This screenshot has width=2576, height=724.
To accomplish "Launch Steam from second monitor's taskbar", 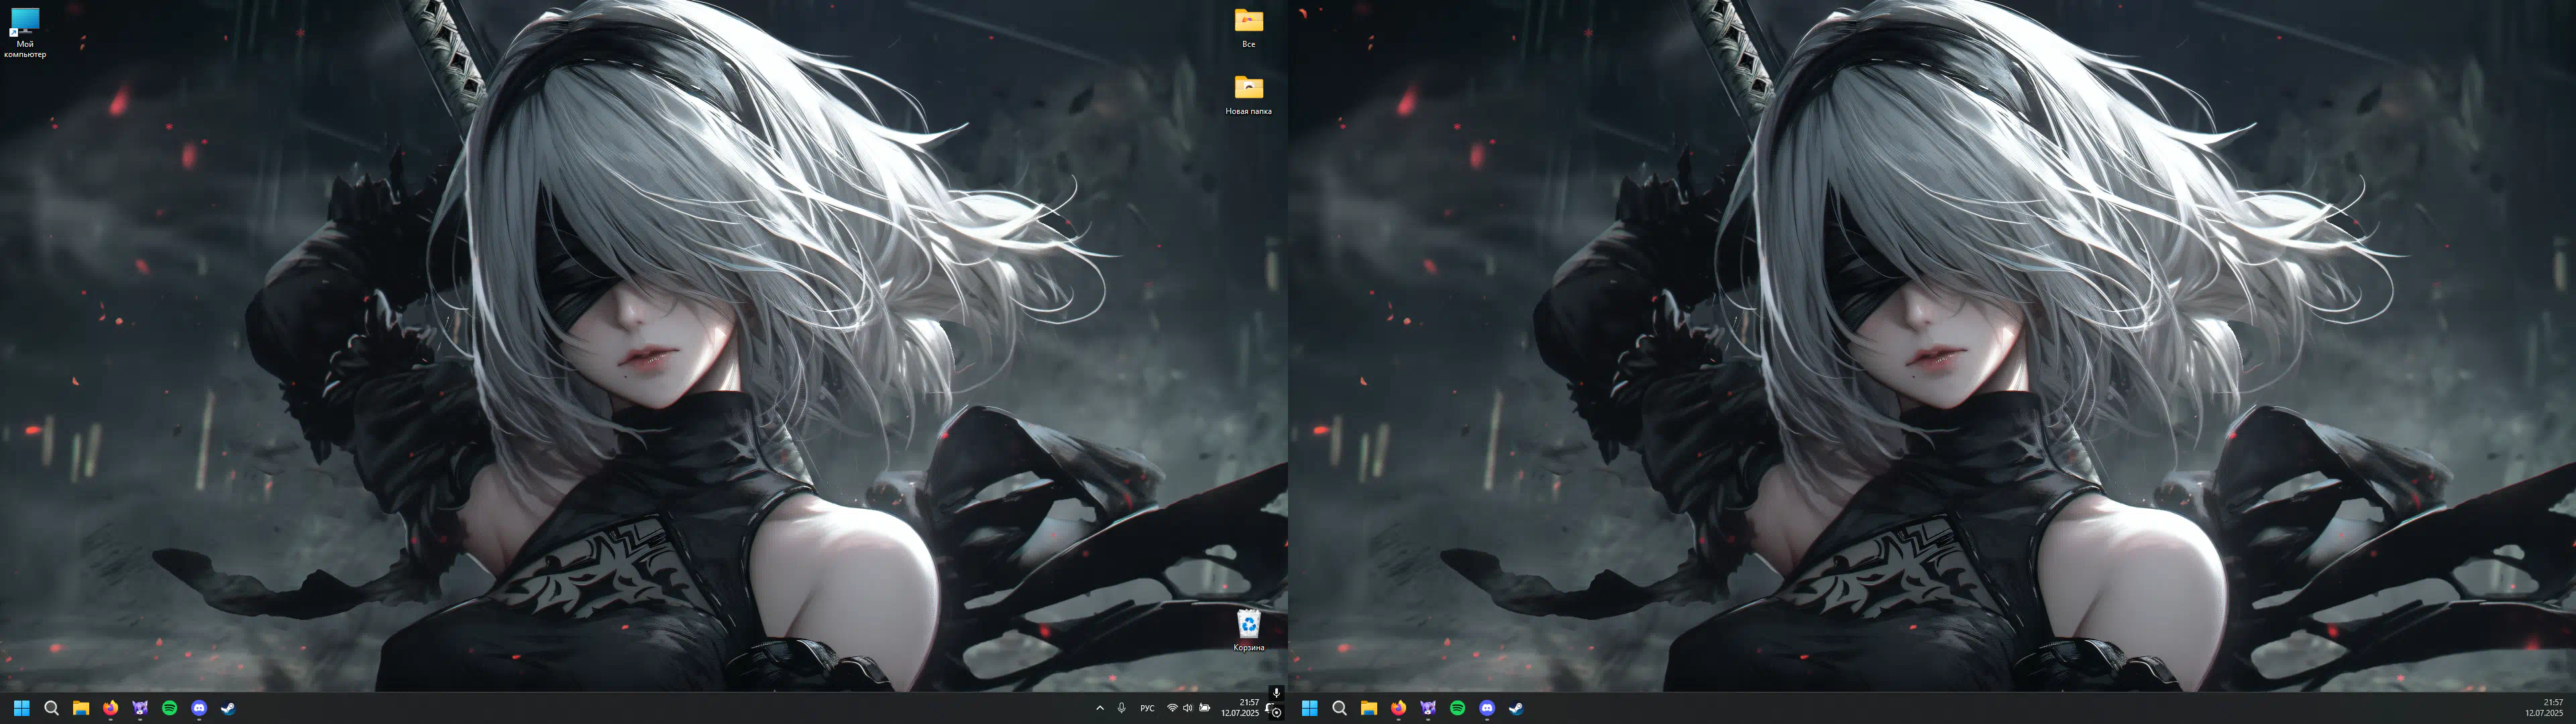I will [x=1516, y=708].
